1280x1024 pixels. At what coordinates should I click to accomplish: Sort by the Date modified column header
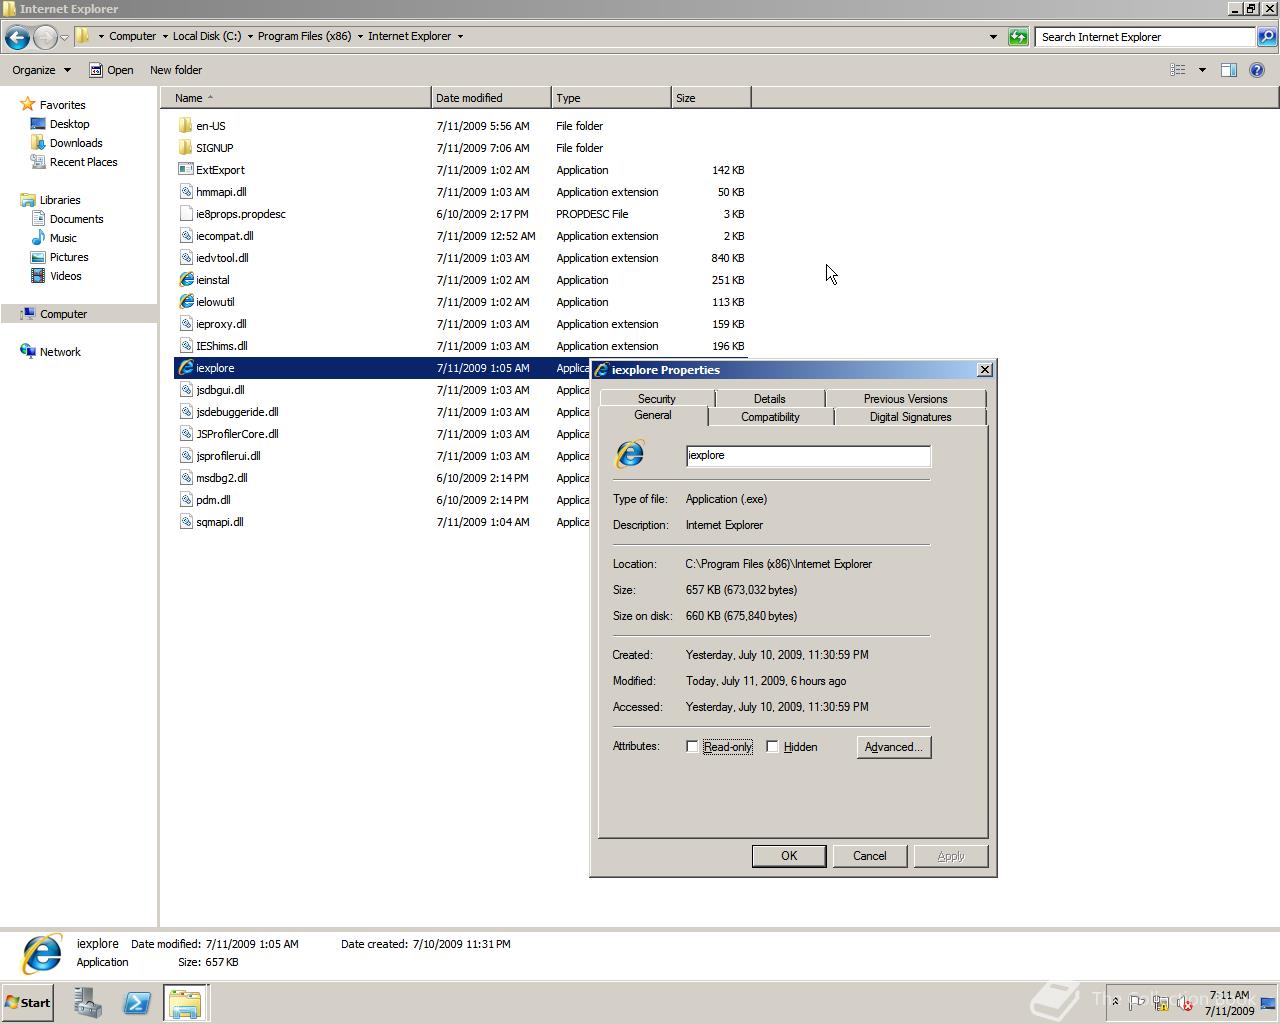pyautogui.click(x=491, y=98)
